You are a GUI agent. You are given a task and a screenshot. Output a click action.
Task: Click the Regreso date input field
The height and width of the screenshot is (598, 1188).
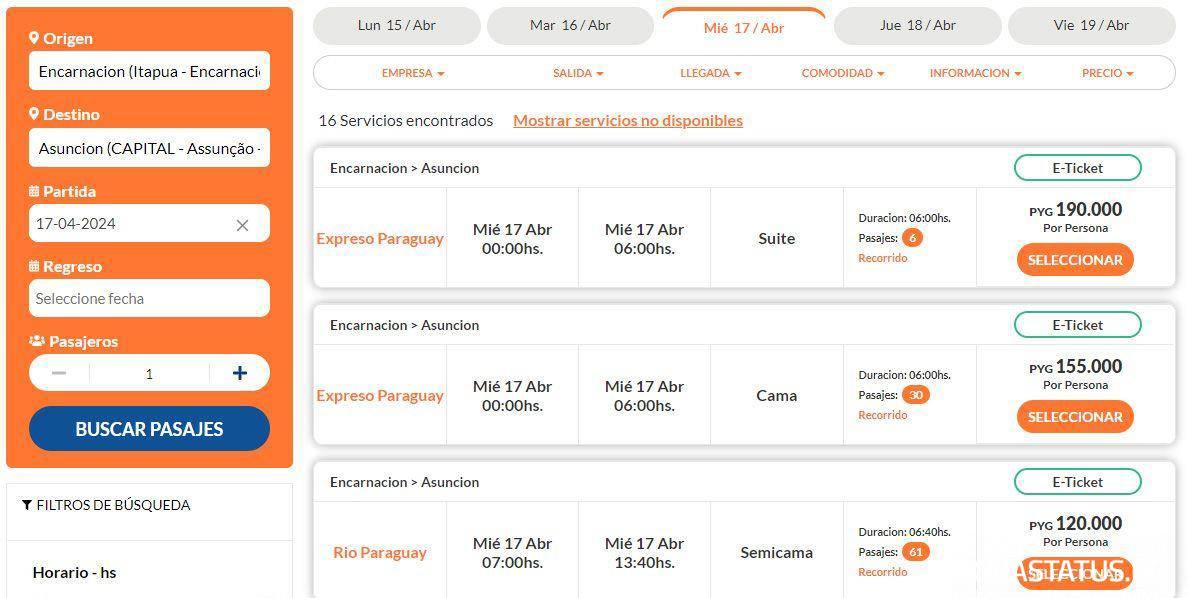pyautogui.click(x=149, y=299)
